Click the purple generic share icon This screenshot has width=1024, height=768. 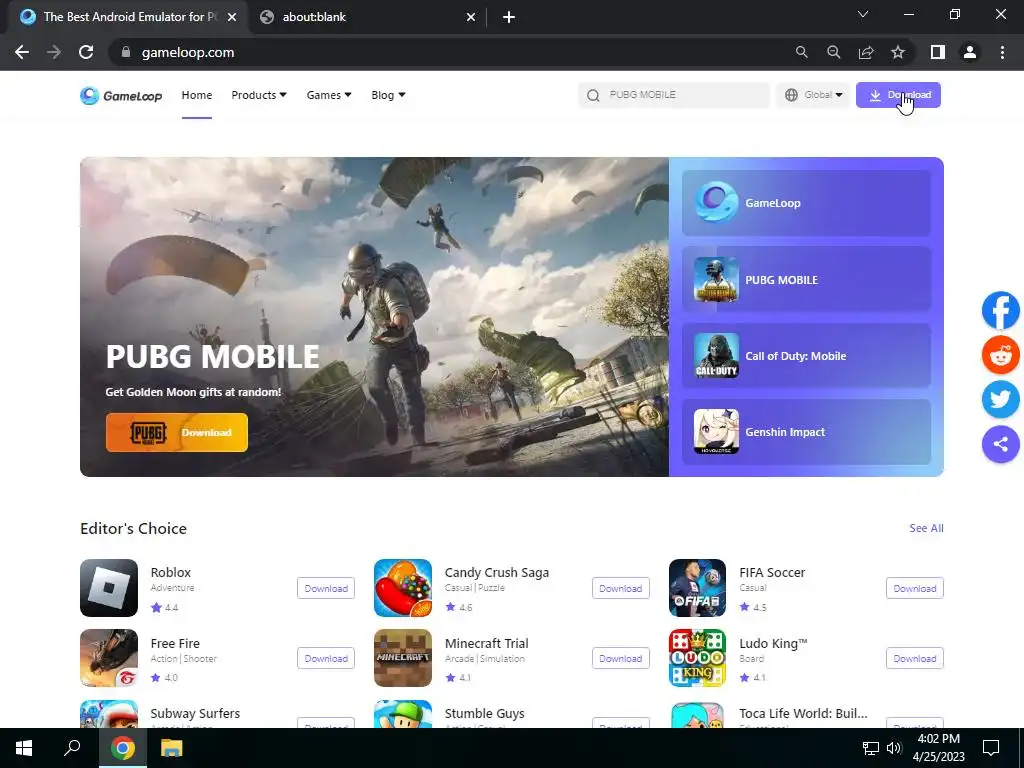point(1000,444)
